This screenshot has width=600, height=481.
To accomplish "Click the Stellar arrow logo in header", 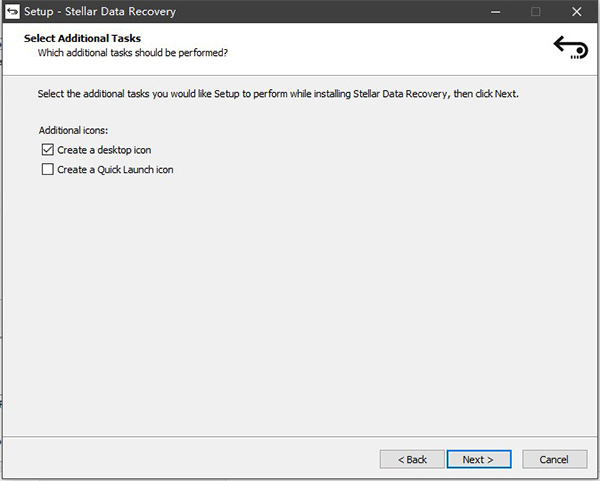I will point(570,47).
